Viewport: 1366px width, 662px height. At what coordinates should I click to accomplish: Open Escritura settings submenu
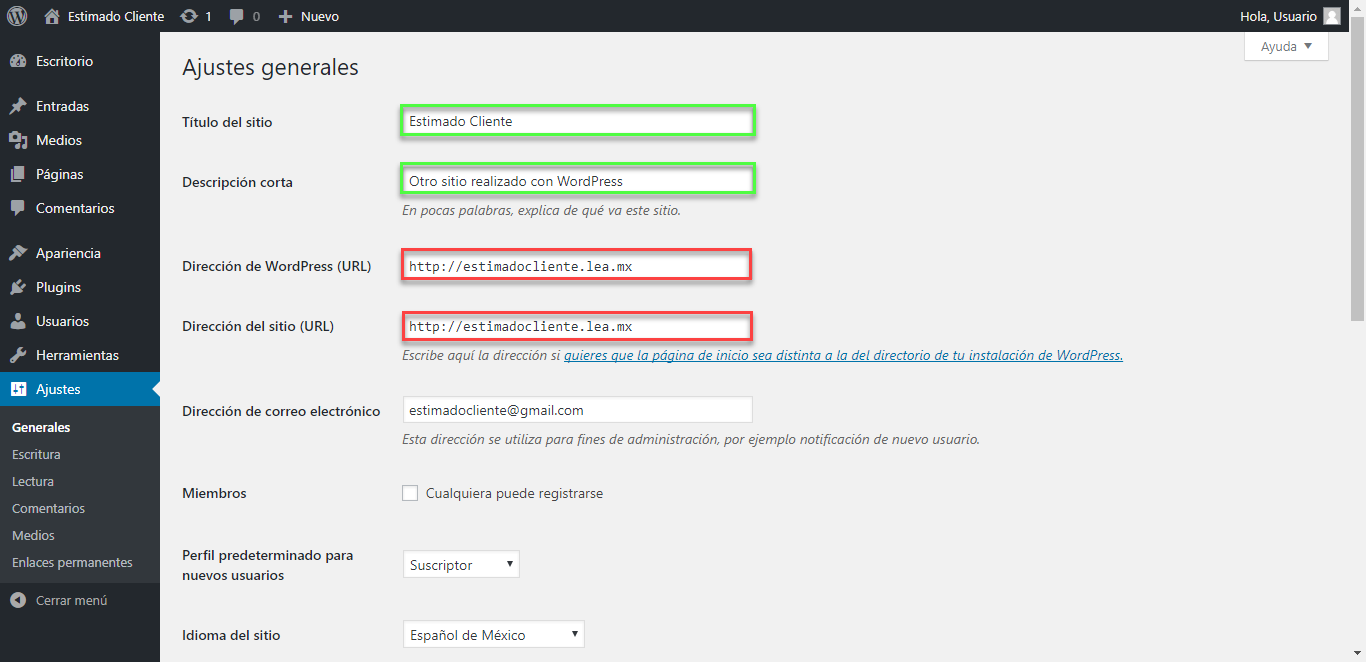pos(36,454)
